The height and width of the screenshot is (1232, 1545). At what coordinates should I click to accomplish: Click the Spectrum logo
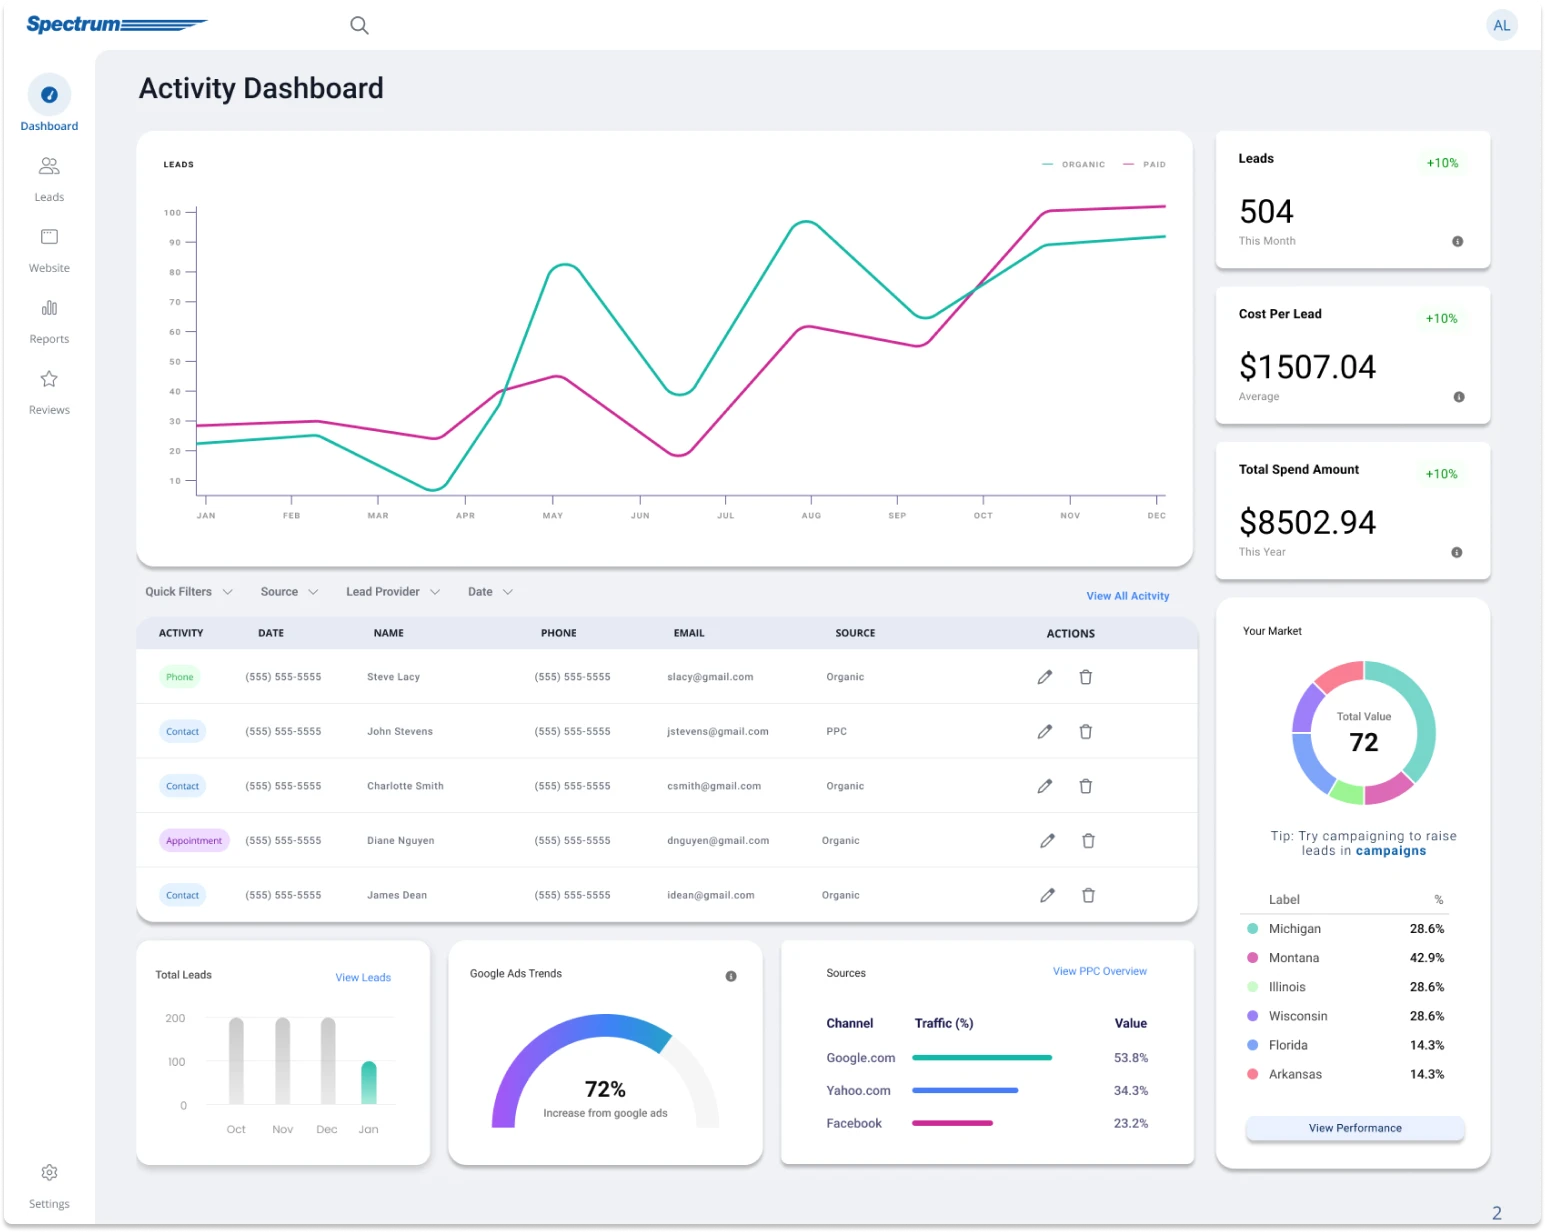tap(115, 24)
